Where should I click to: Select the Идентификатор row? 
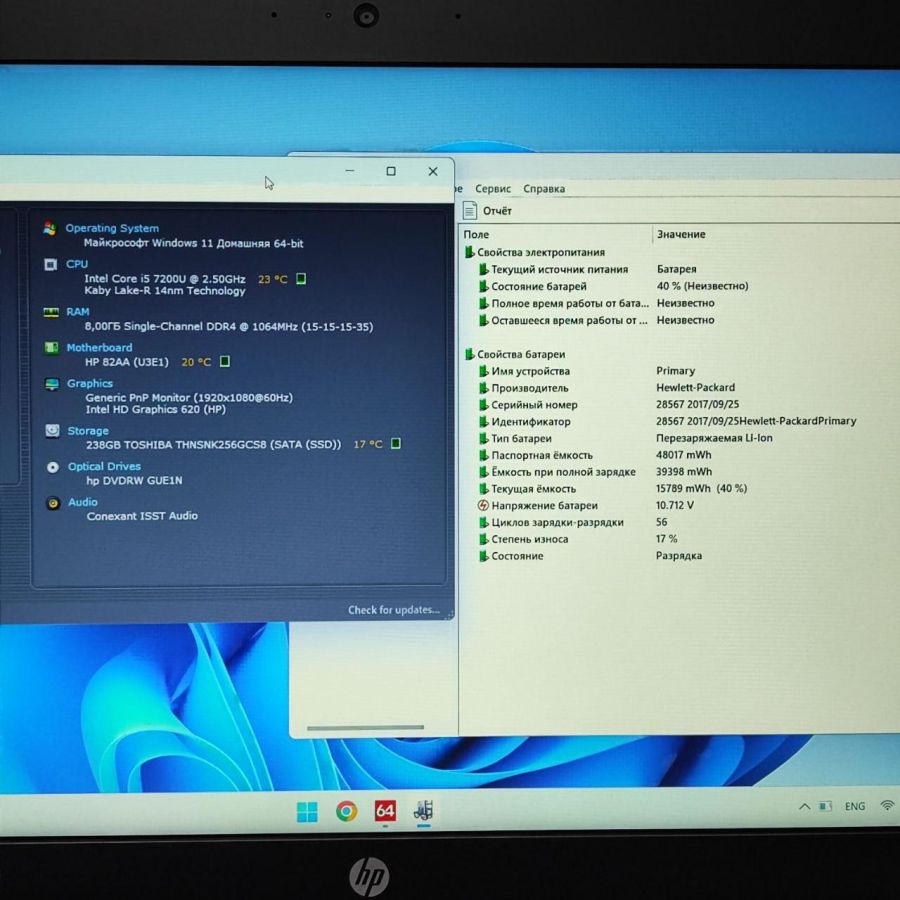[668, 421]
